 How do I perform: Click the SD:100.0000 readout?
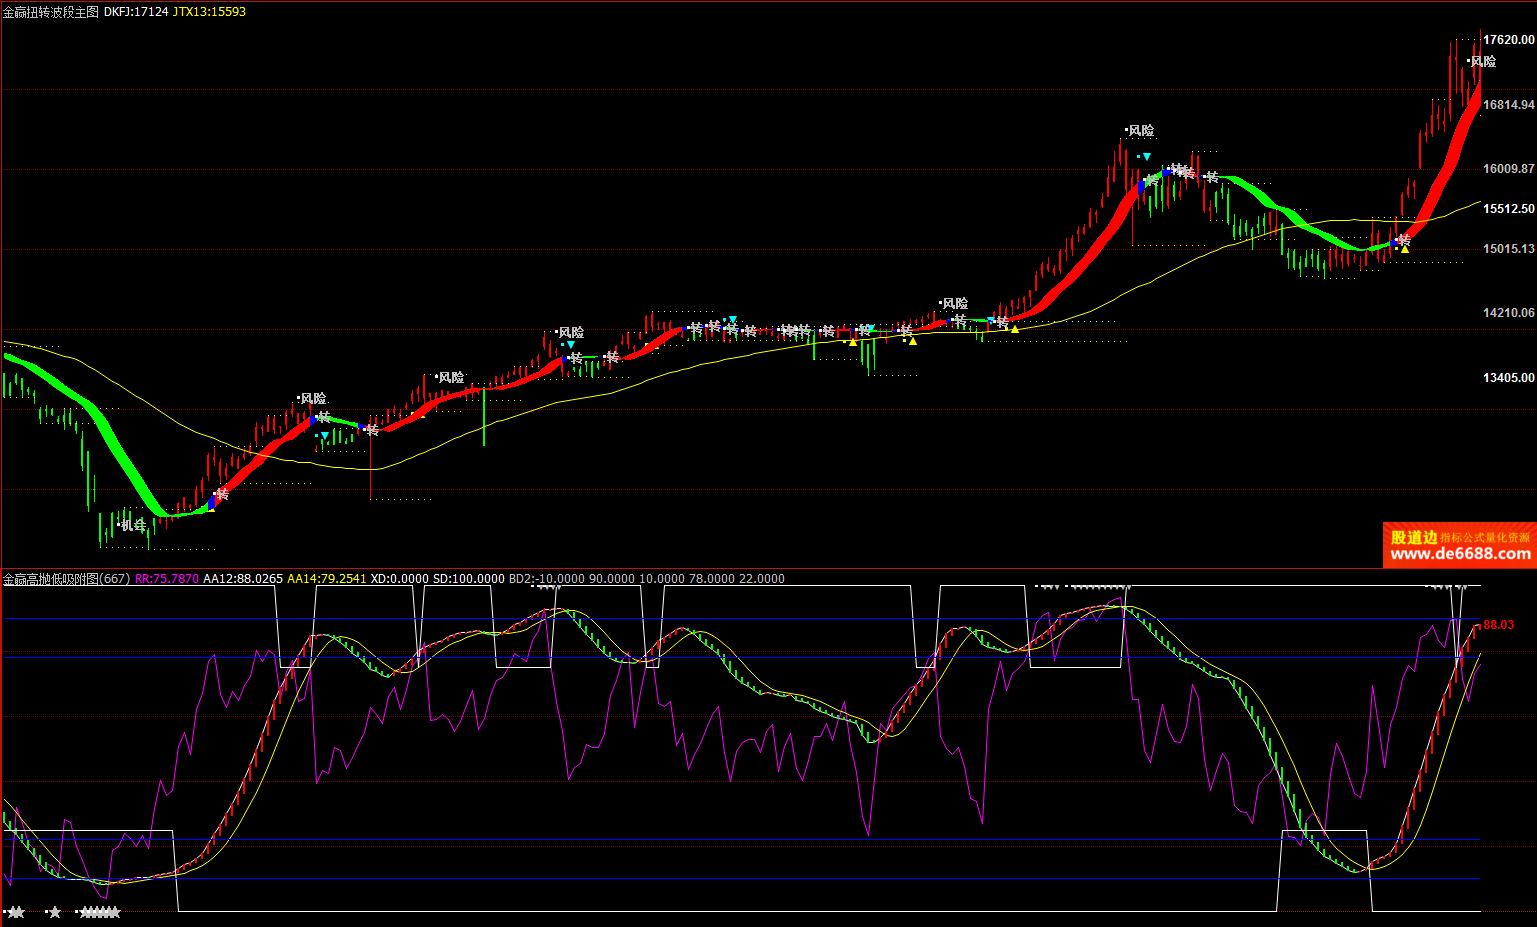[469, 579]
